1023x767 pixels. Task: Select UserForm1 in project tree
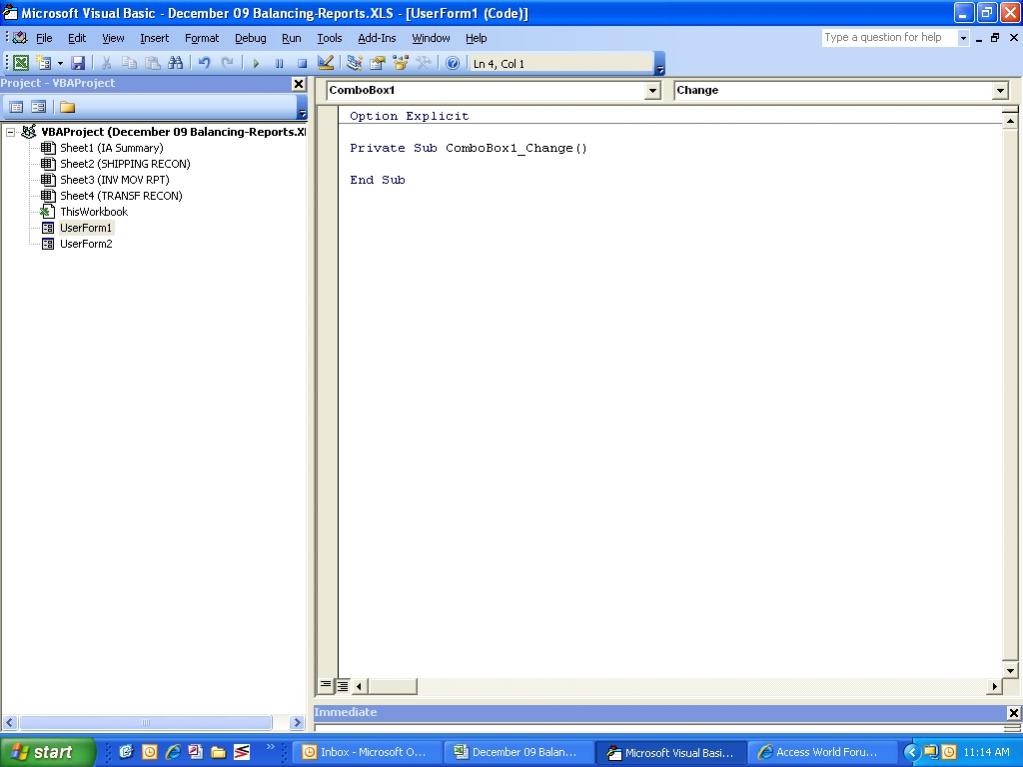point(85,228)
